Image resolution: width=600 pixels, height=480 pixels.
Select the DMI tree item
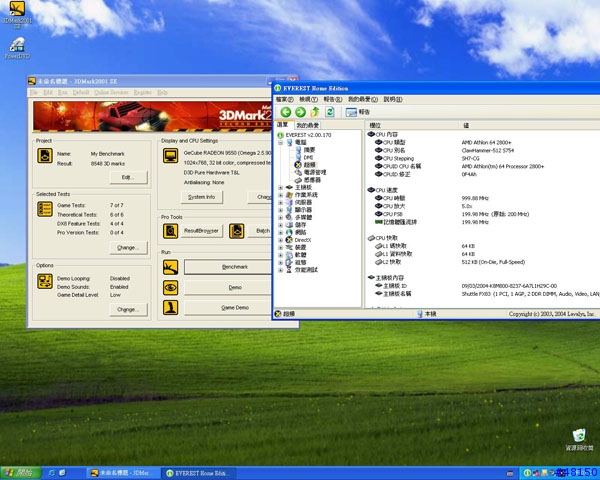click(x=308, y=157)
